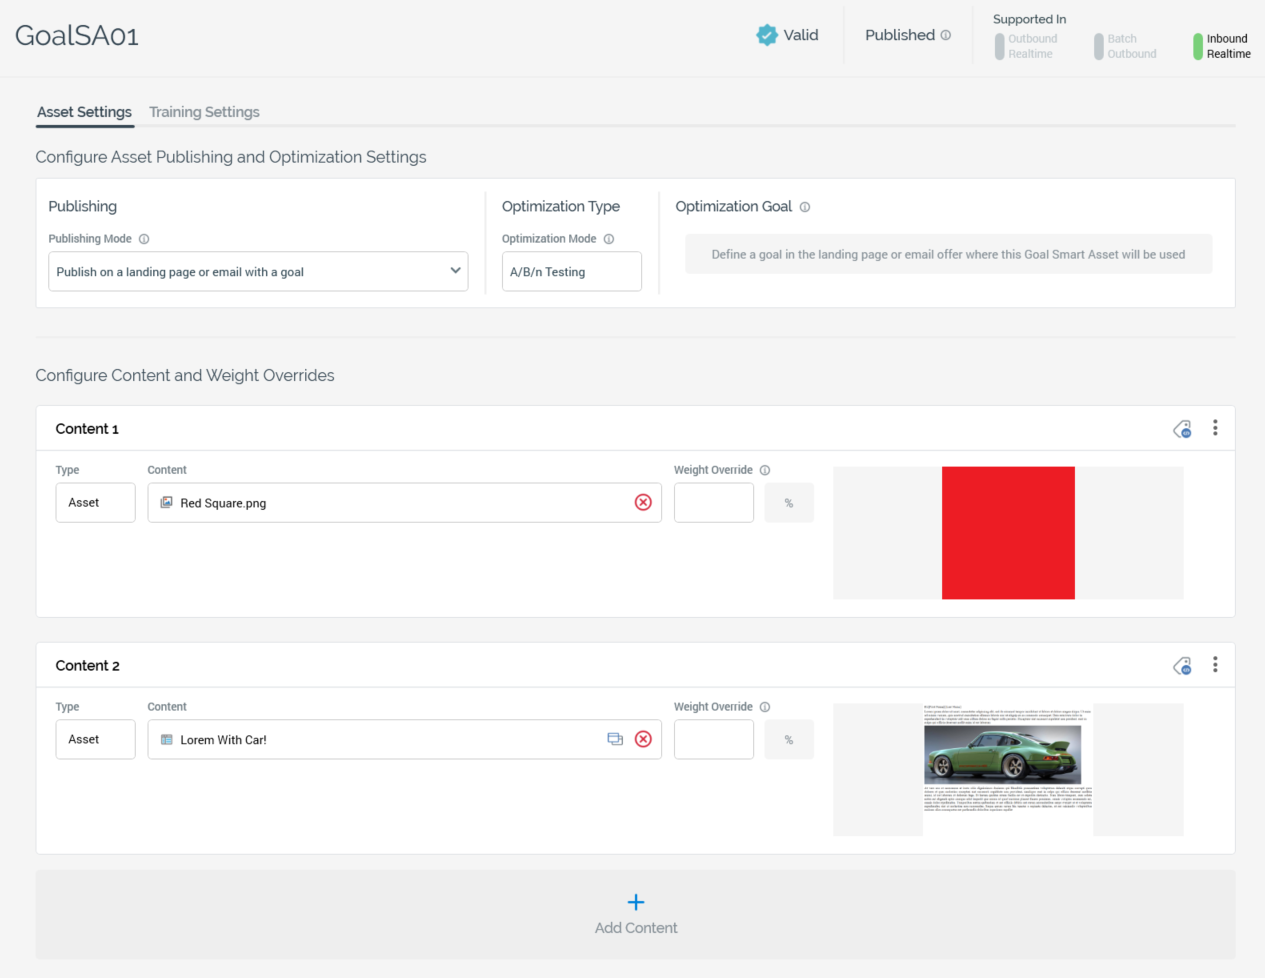Clear Lorem With Car! using red X icon

(x=643, y=740)
